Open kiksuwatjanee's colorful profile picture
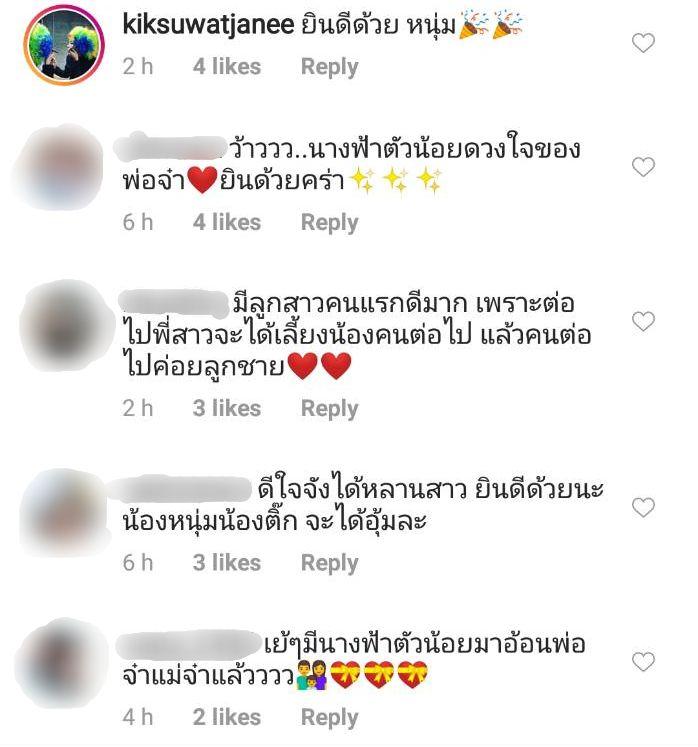Image resolution: width=698 pixels, height=747 pixels. pyautogui.click(x=64, y=45)
